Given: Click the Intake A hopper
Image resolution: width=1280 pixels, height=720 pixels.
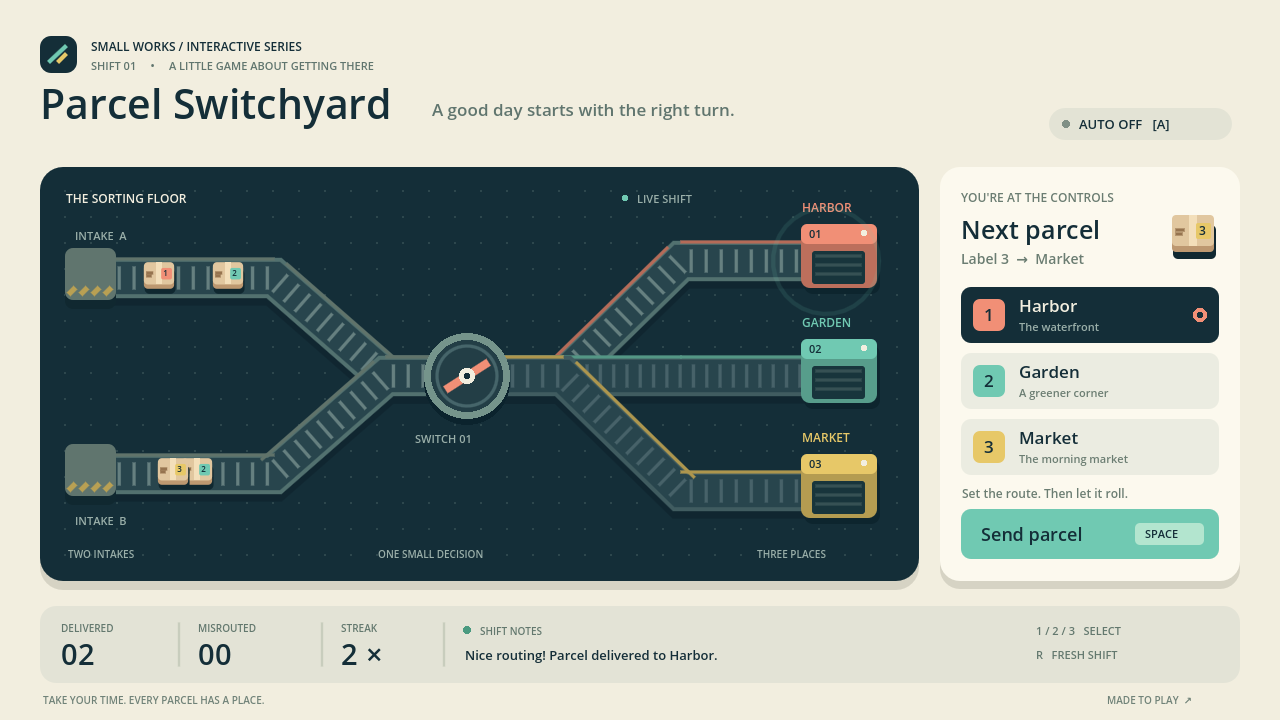Looking at the screenshot, I should pos(90,273).
